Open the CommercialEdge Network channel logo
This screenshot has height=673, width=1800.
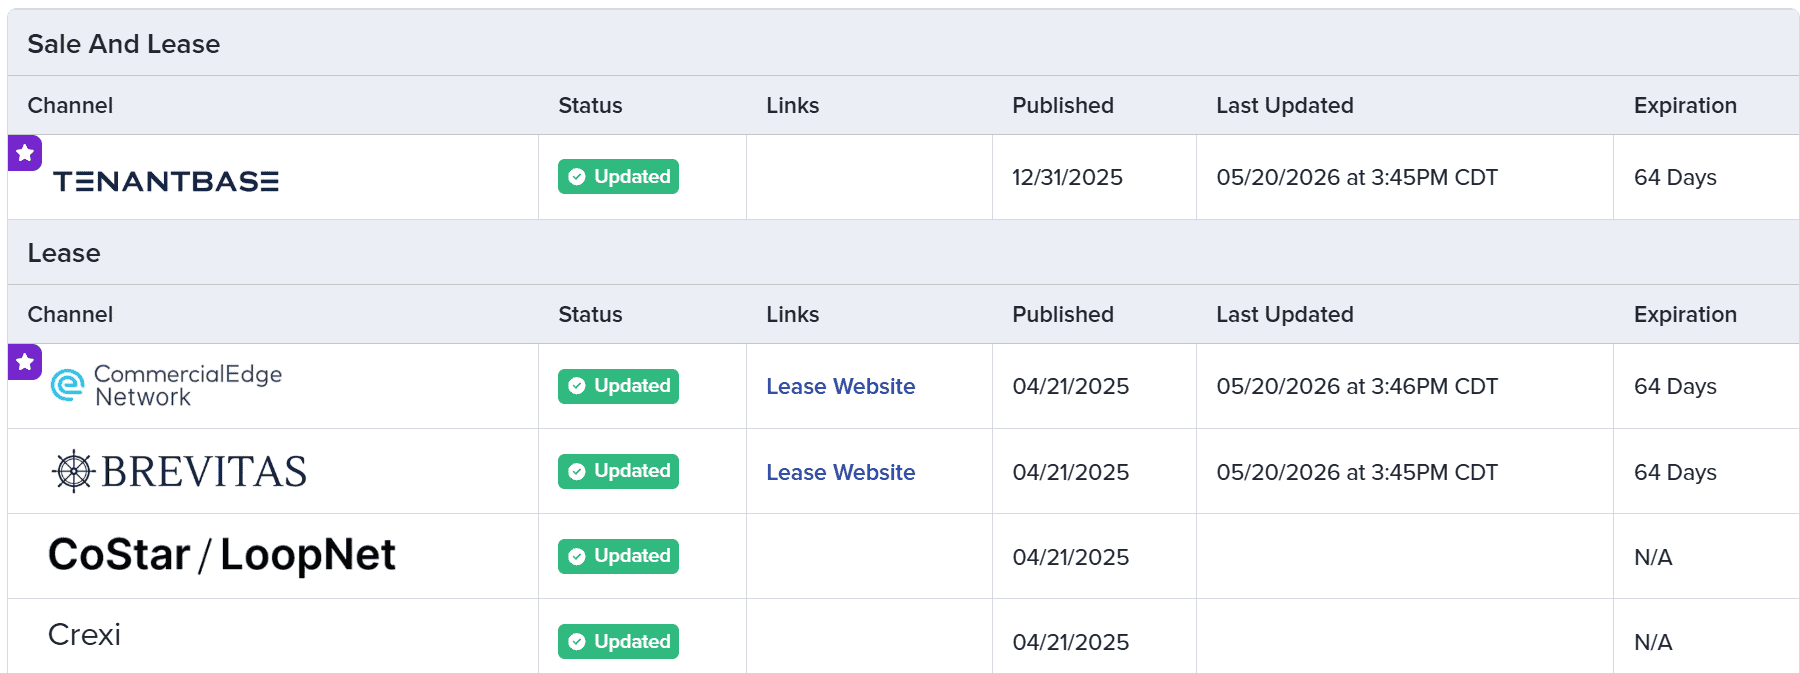tap(167, 386)
